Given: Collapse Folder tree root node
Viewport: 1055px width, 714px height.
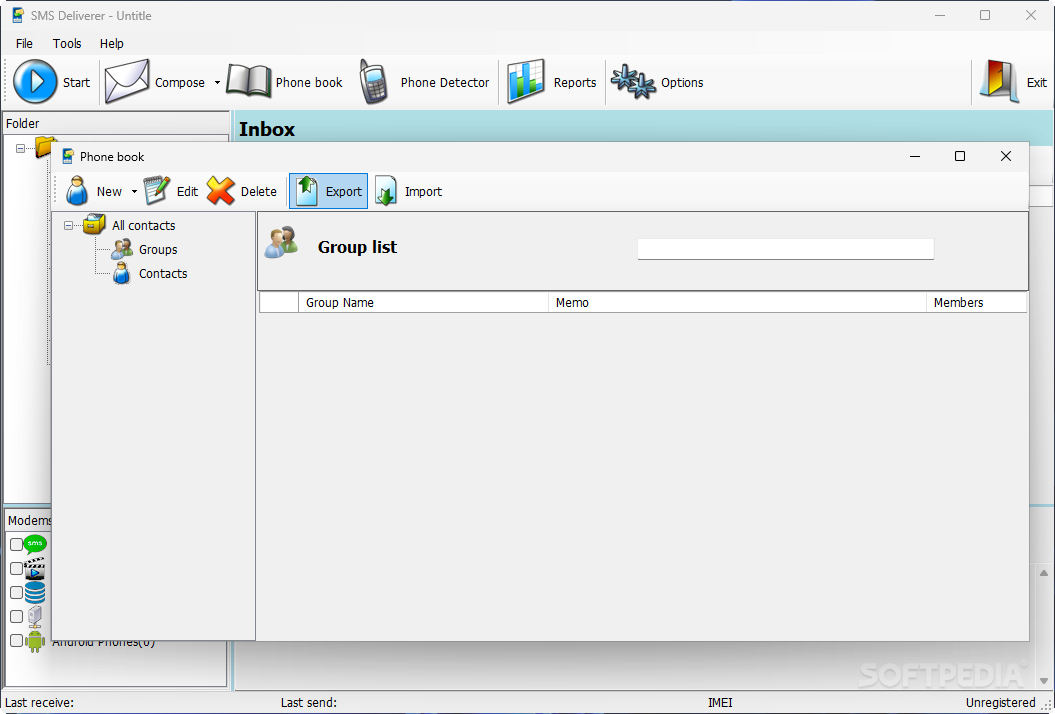Looking at the screenshot, I should 21,148.
